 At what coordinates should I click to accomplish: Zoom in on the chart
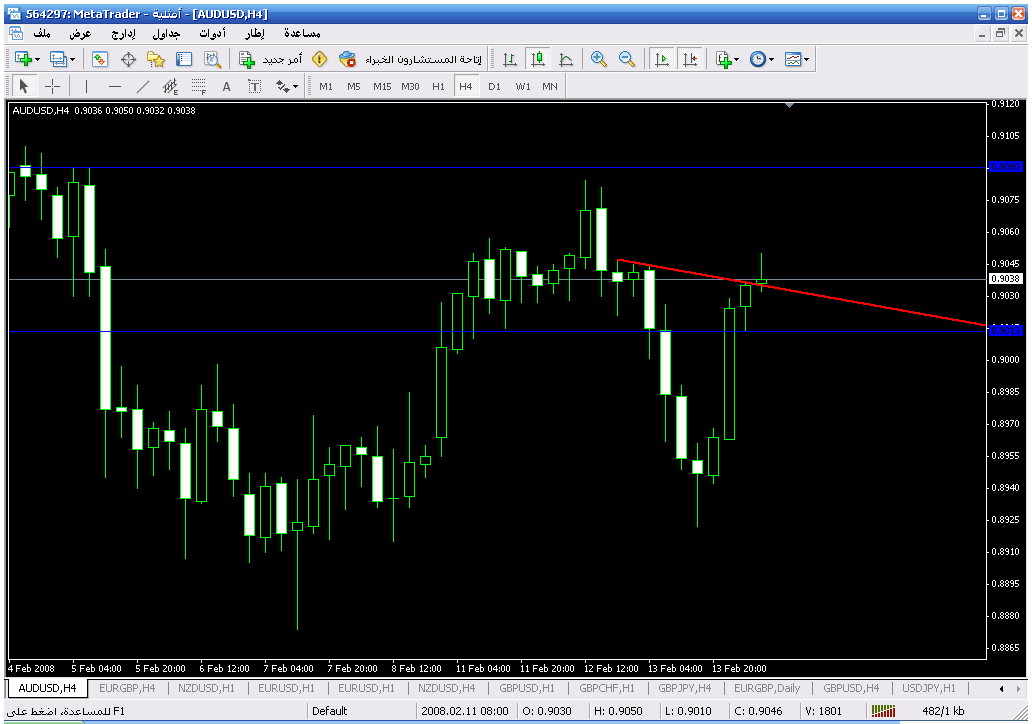(x=599, y=60)
